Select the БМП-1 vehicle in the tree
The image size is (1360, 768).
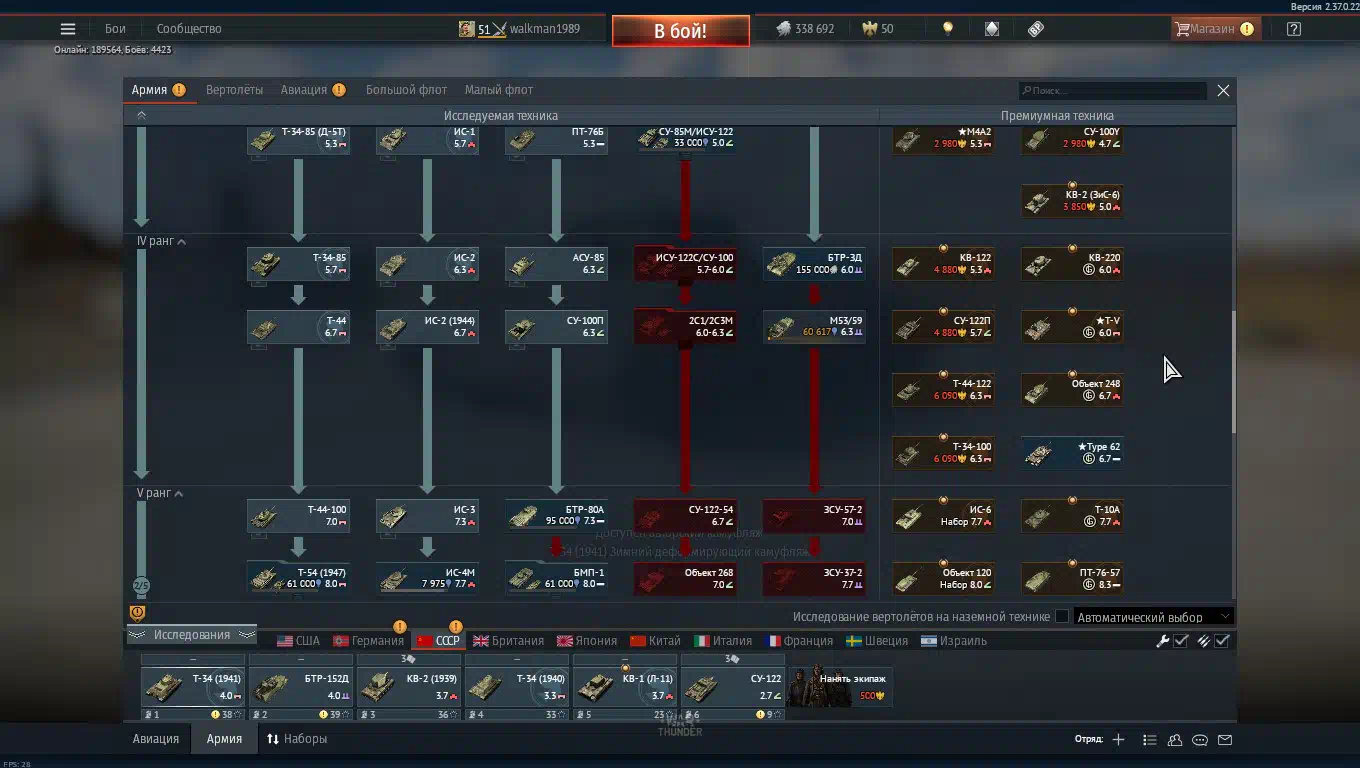[556, 579]
